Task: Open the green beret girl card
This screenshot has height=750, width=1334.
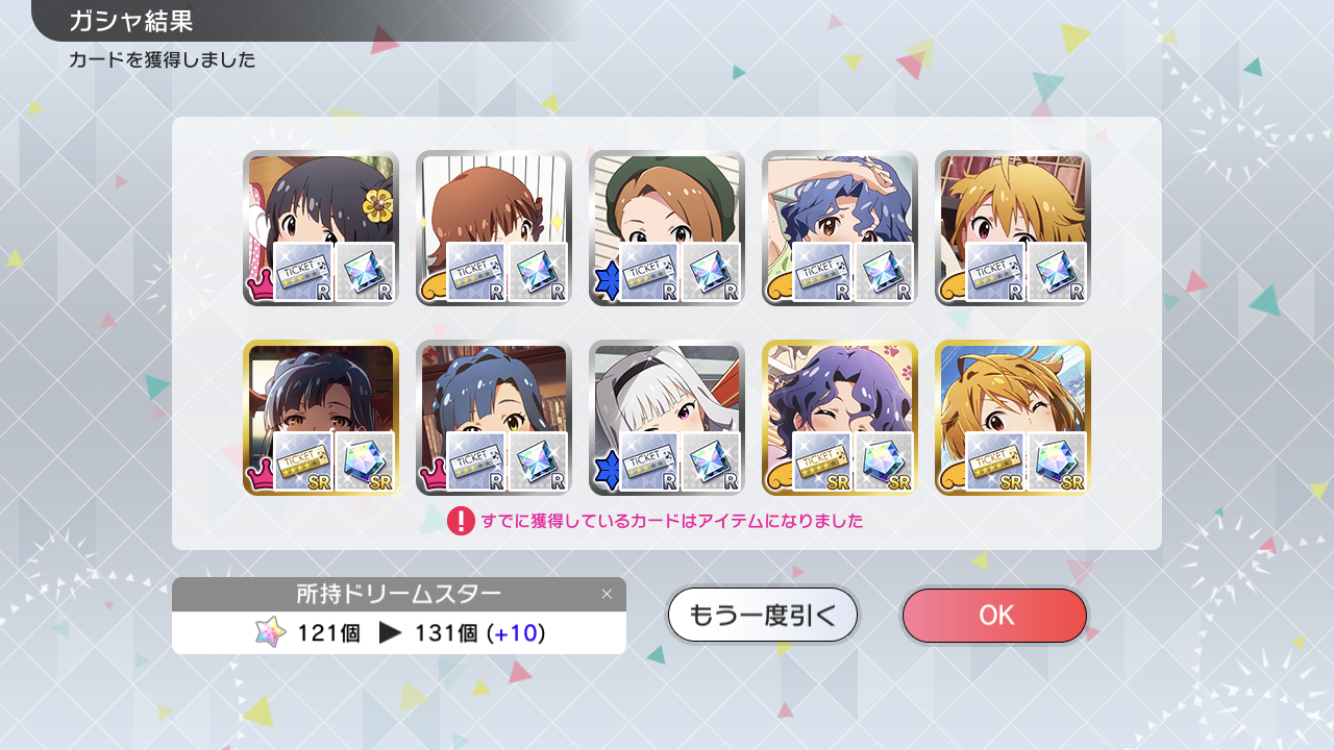Action: pos(667,228)
